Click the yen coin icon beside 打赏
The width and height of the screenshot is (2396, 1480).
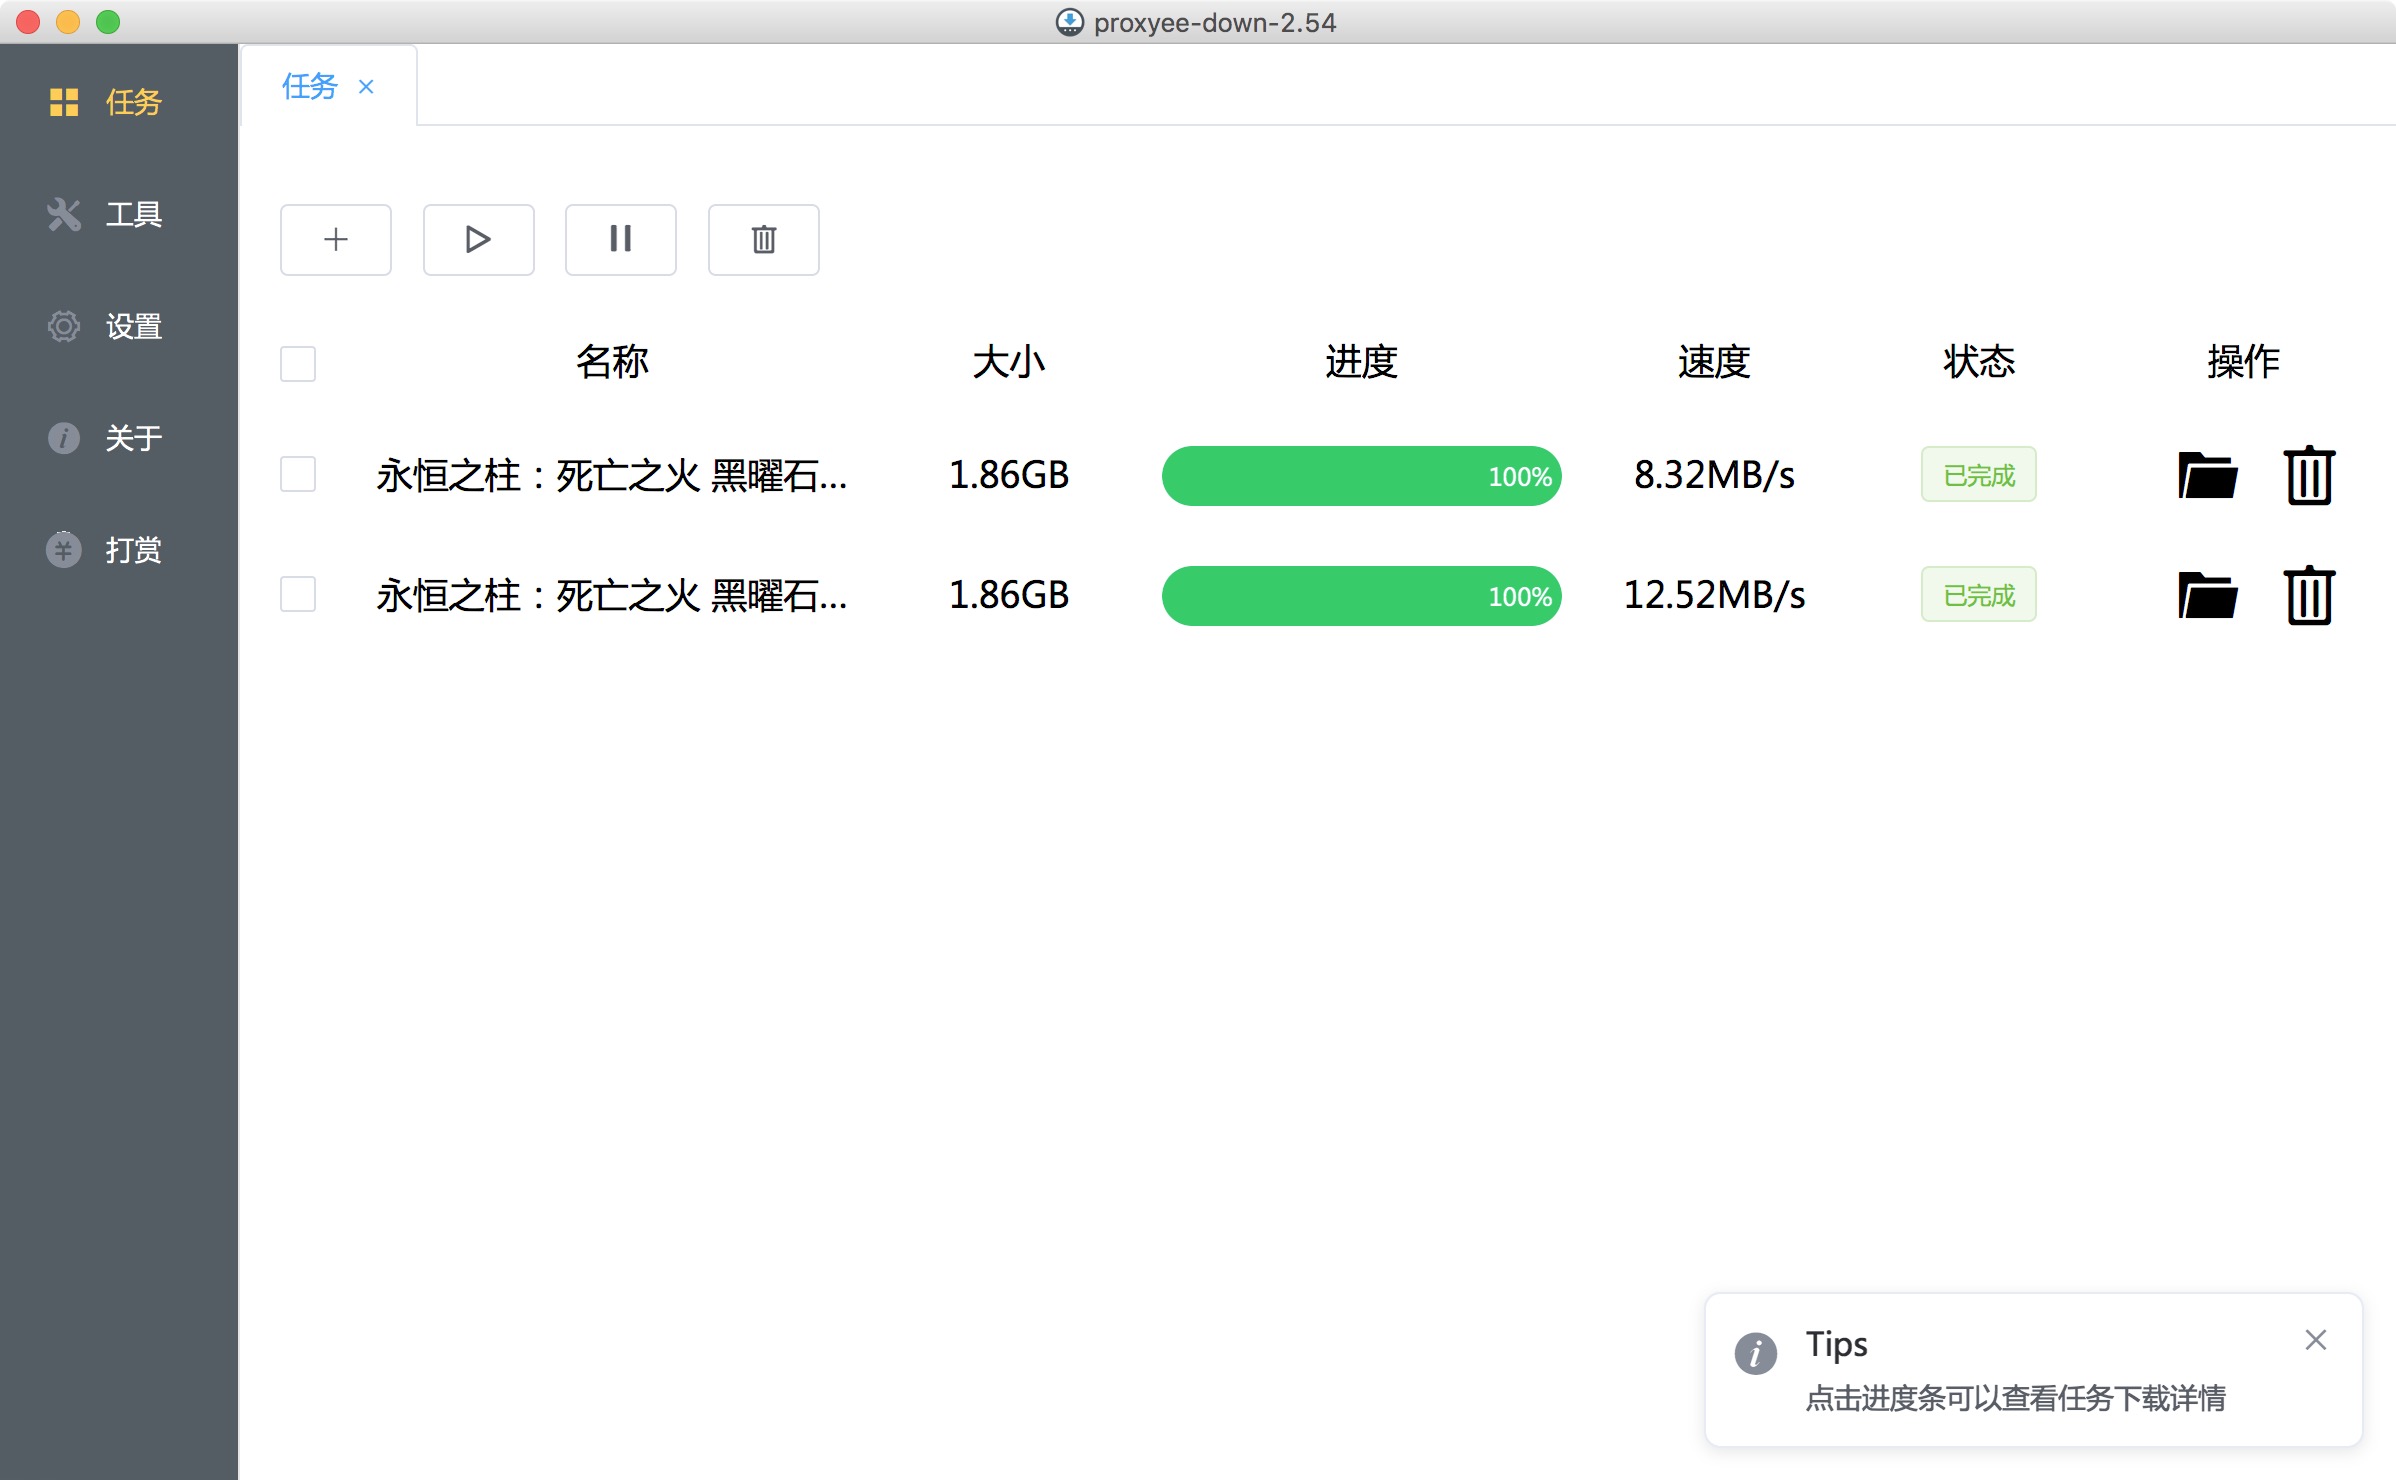(64, 550)
